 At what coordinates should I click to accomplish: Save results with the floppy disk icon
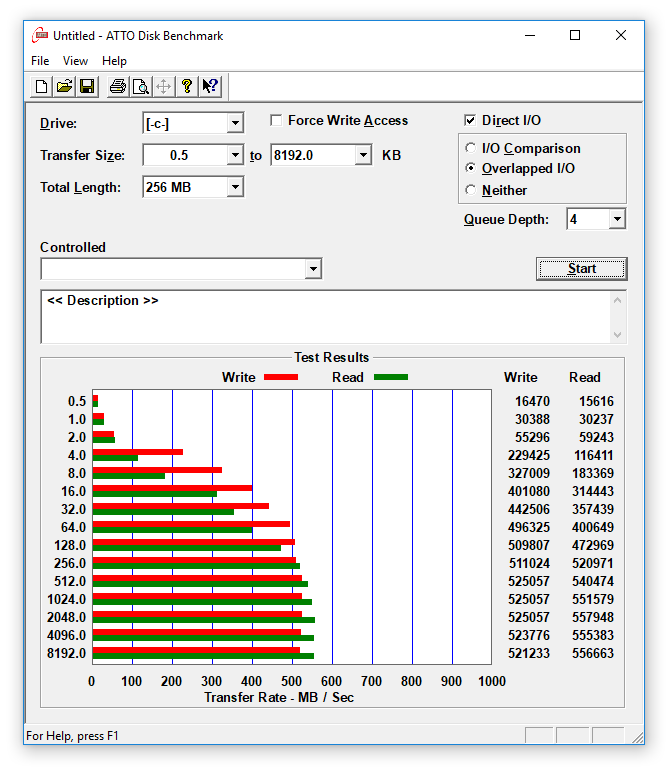coord(86,86)
